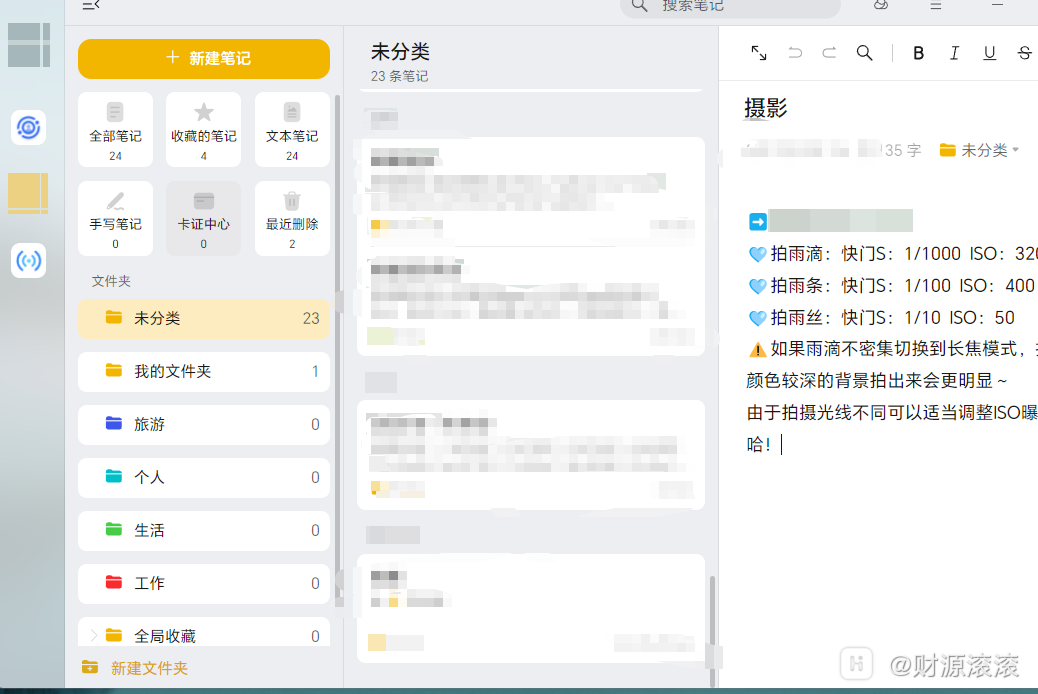This screenshot has height=694, width=1038.
Task: Click the 新建笔记 button
Action: coord(204,59)
